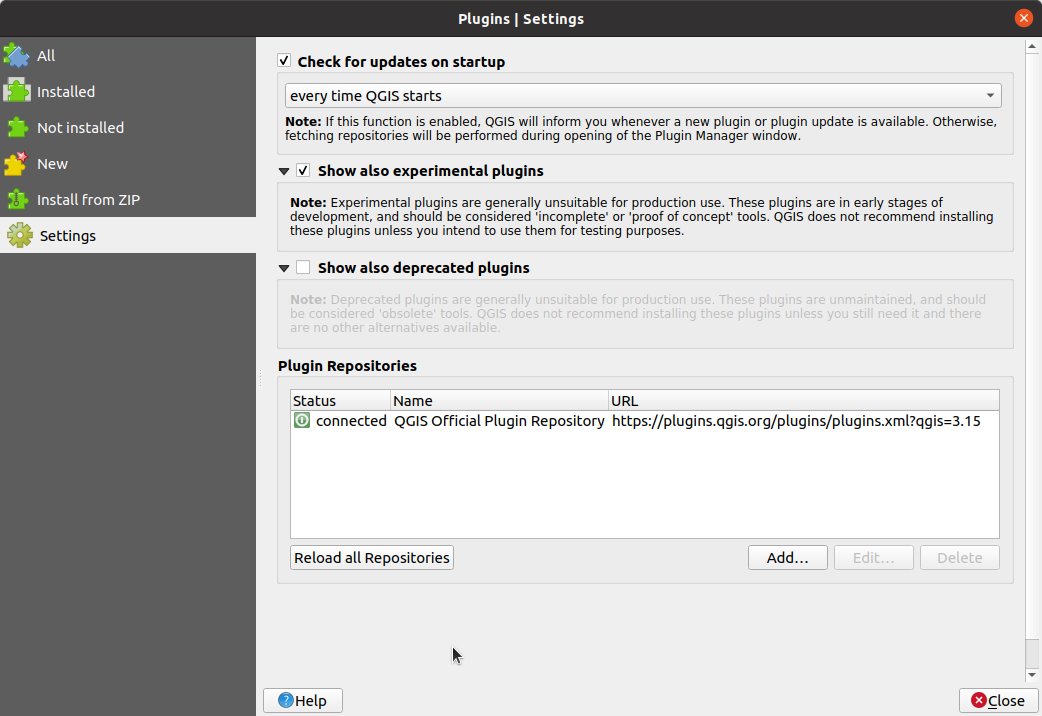
Task: Switch to the Installed tab
Action: click(128, 92)
